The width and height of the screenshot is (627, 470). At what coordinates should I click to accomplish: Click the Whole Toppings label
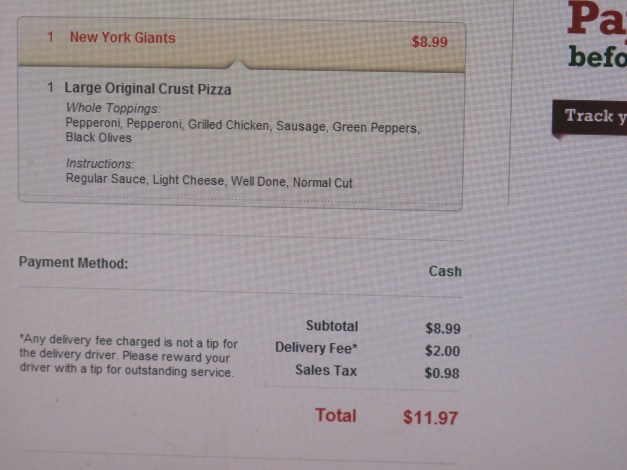(x=113, y=107)
